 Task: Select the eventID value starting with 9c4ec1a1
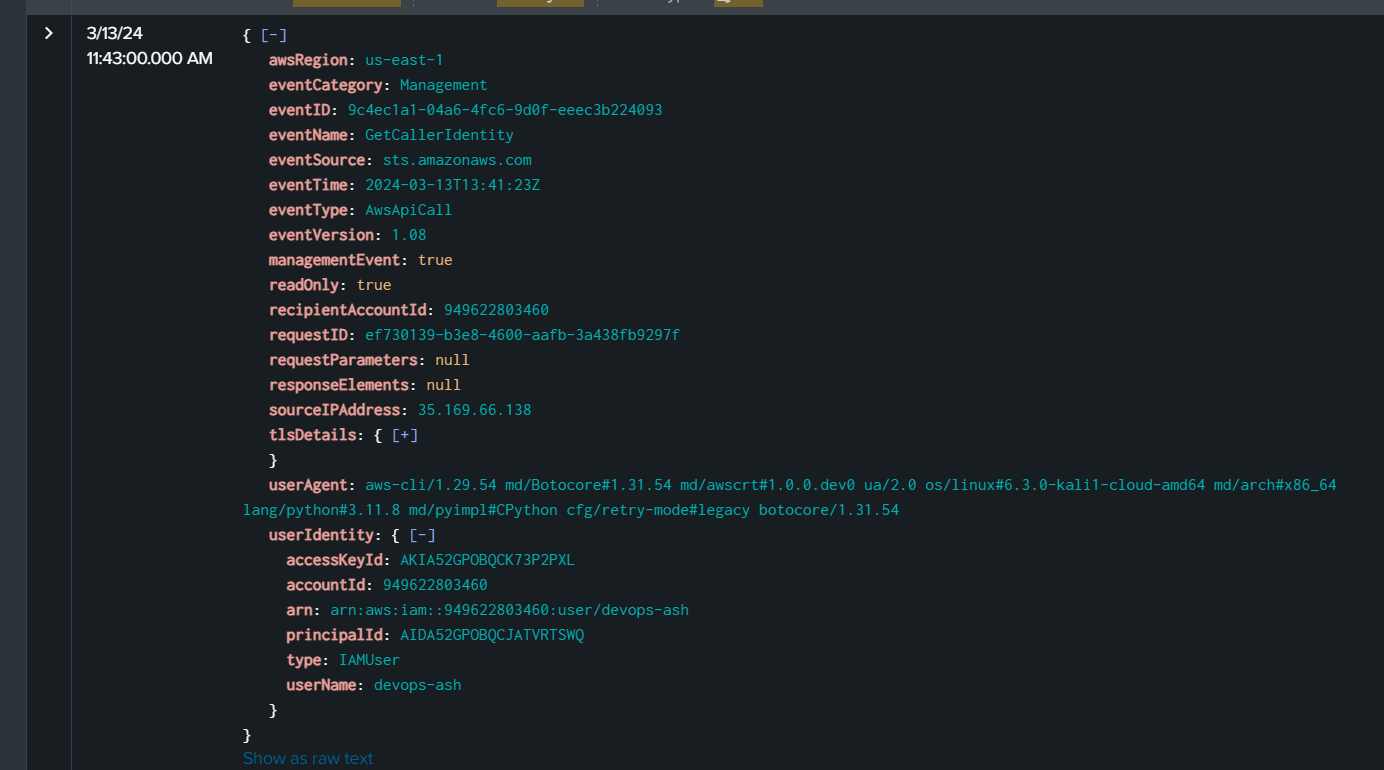[x=504, y=110]
